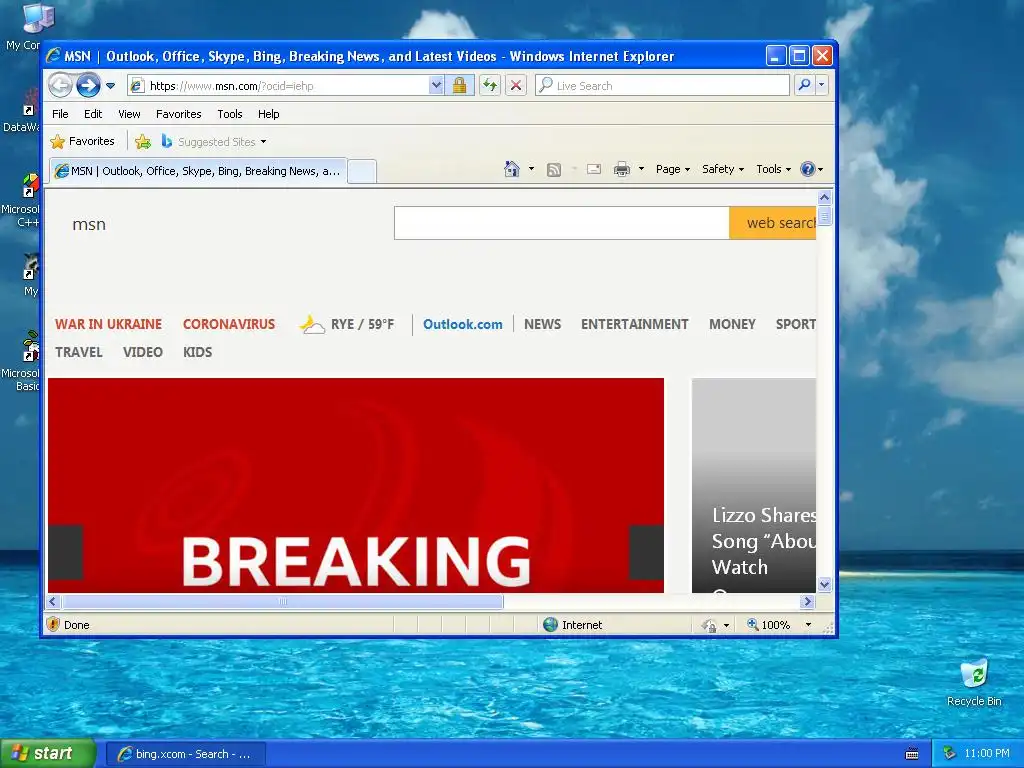Click the address bar URL field
This screenshot has height=768, width=1024.
(279, 86)
